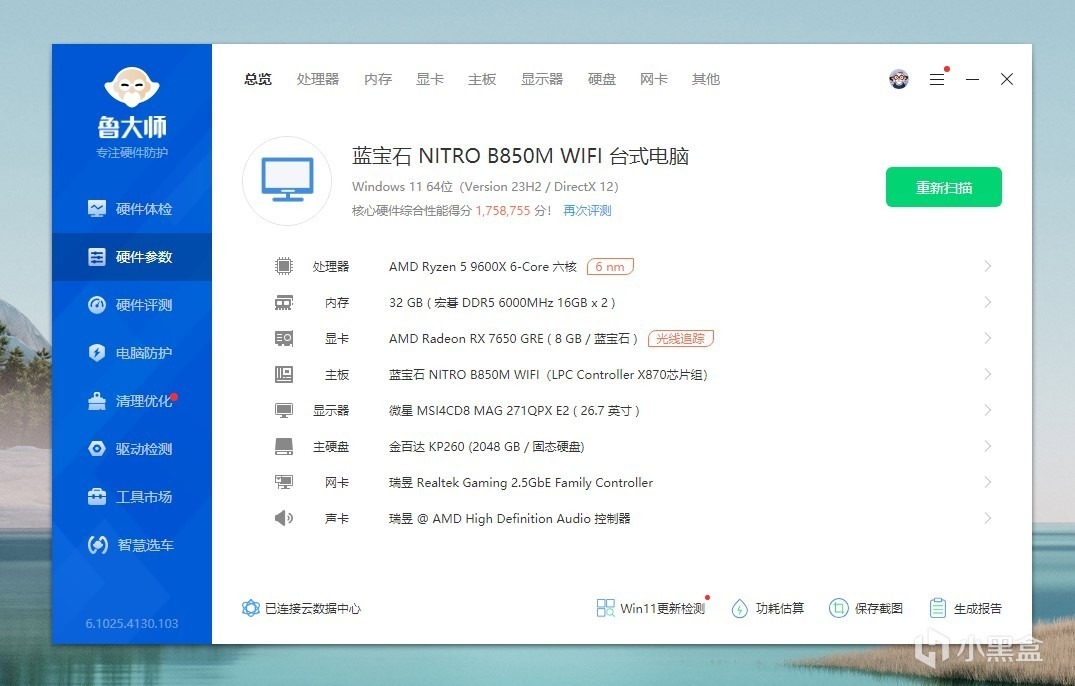The height and width of the screenshot is (686, 1075).
Task: Click 32 GB DDR5 6000MHz memory text
Action: 502,302
